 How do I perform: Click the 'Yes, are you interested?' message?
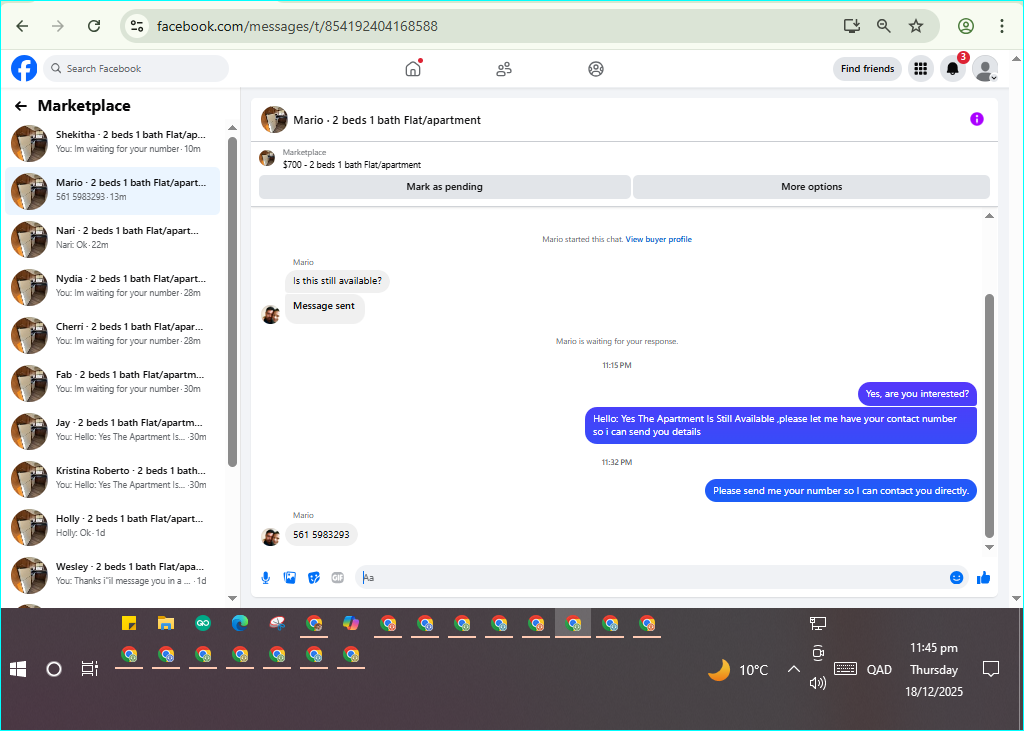[x=917, y=394]
